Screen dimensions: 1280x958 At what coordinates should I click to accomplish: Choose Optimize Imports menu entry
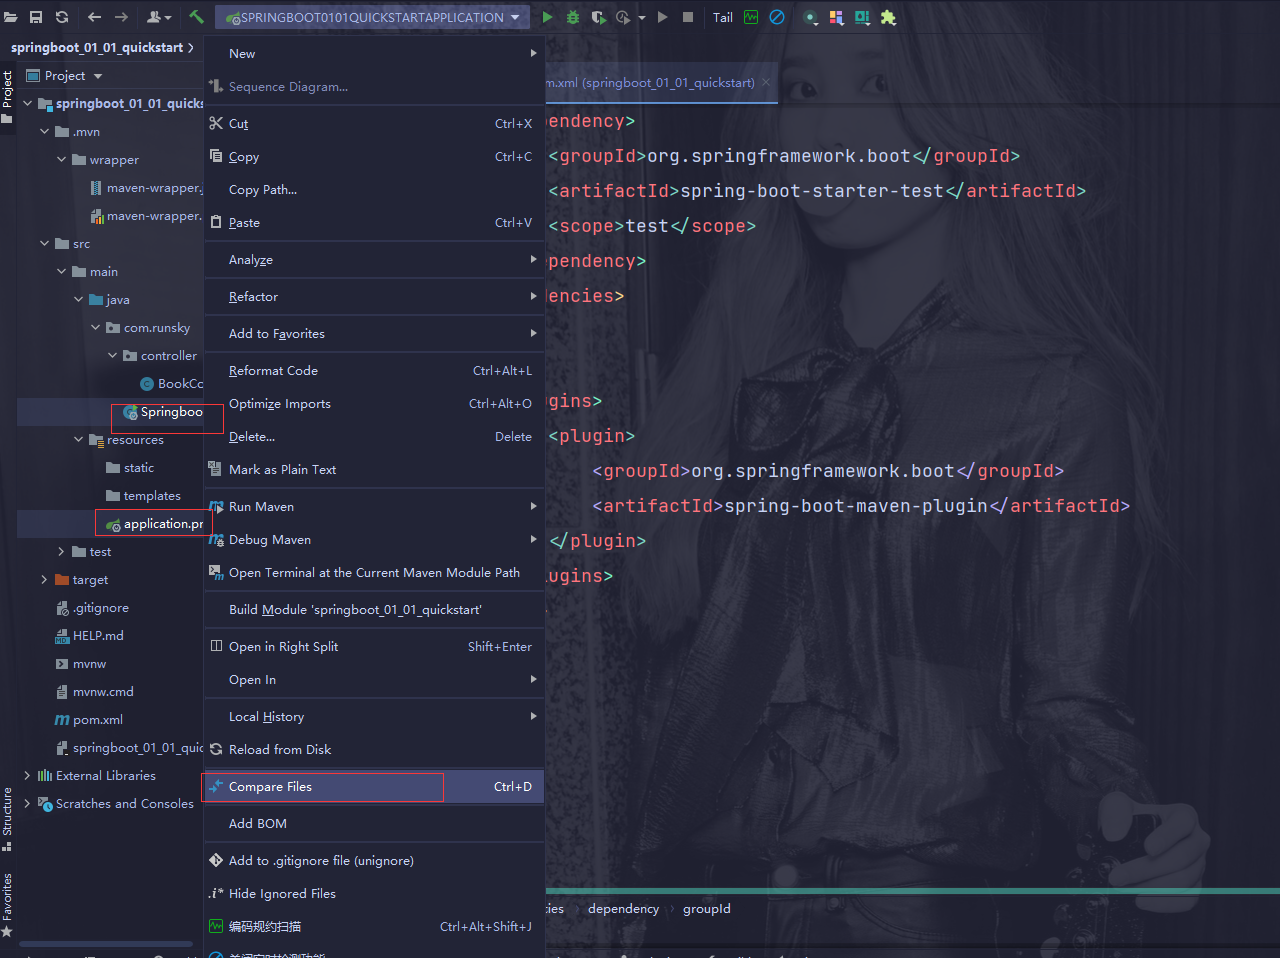click(x=374, y=404)
